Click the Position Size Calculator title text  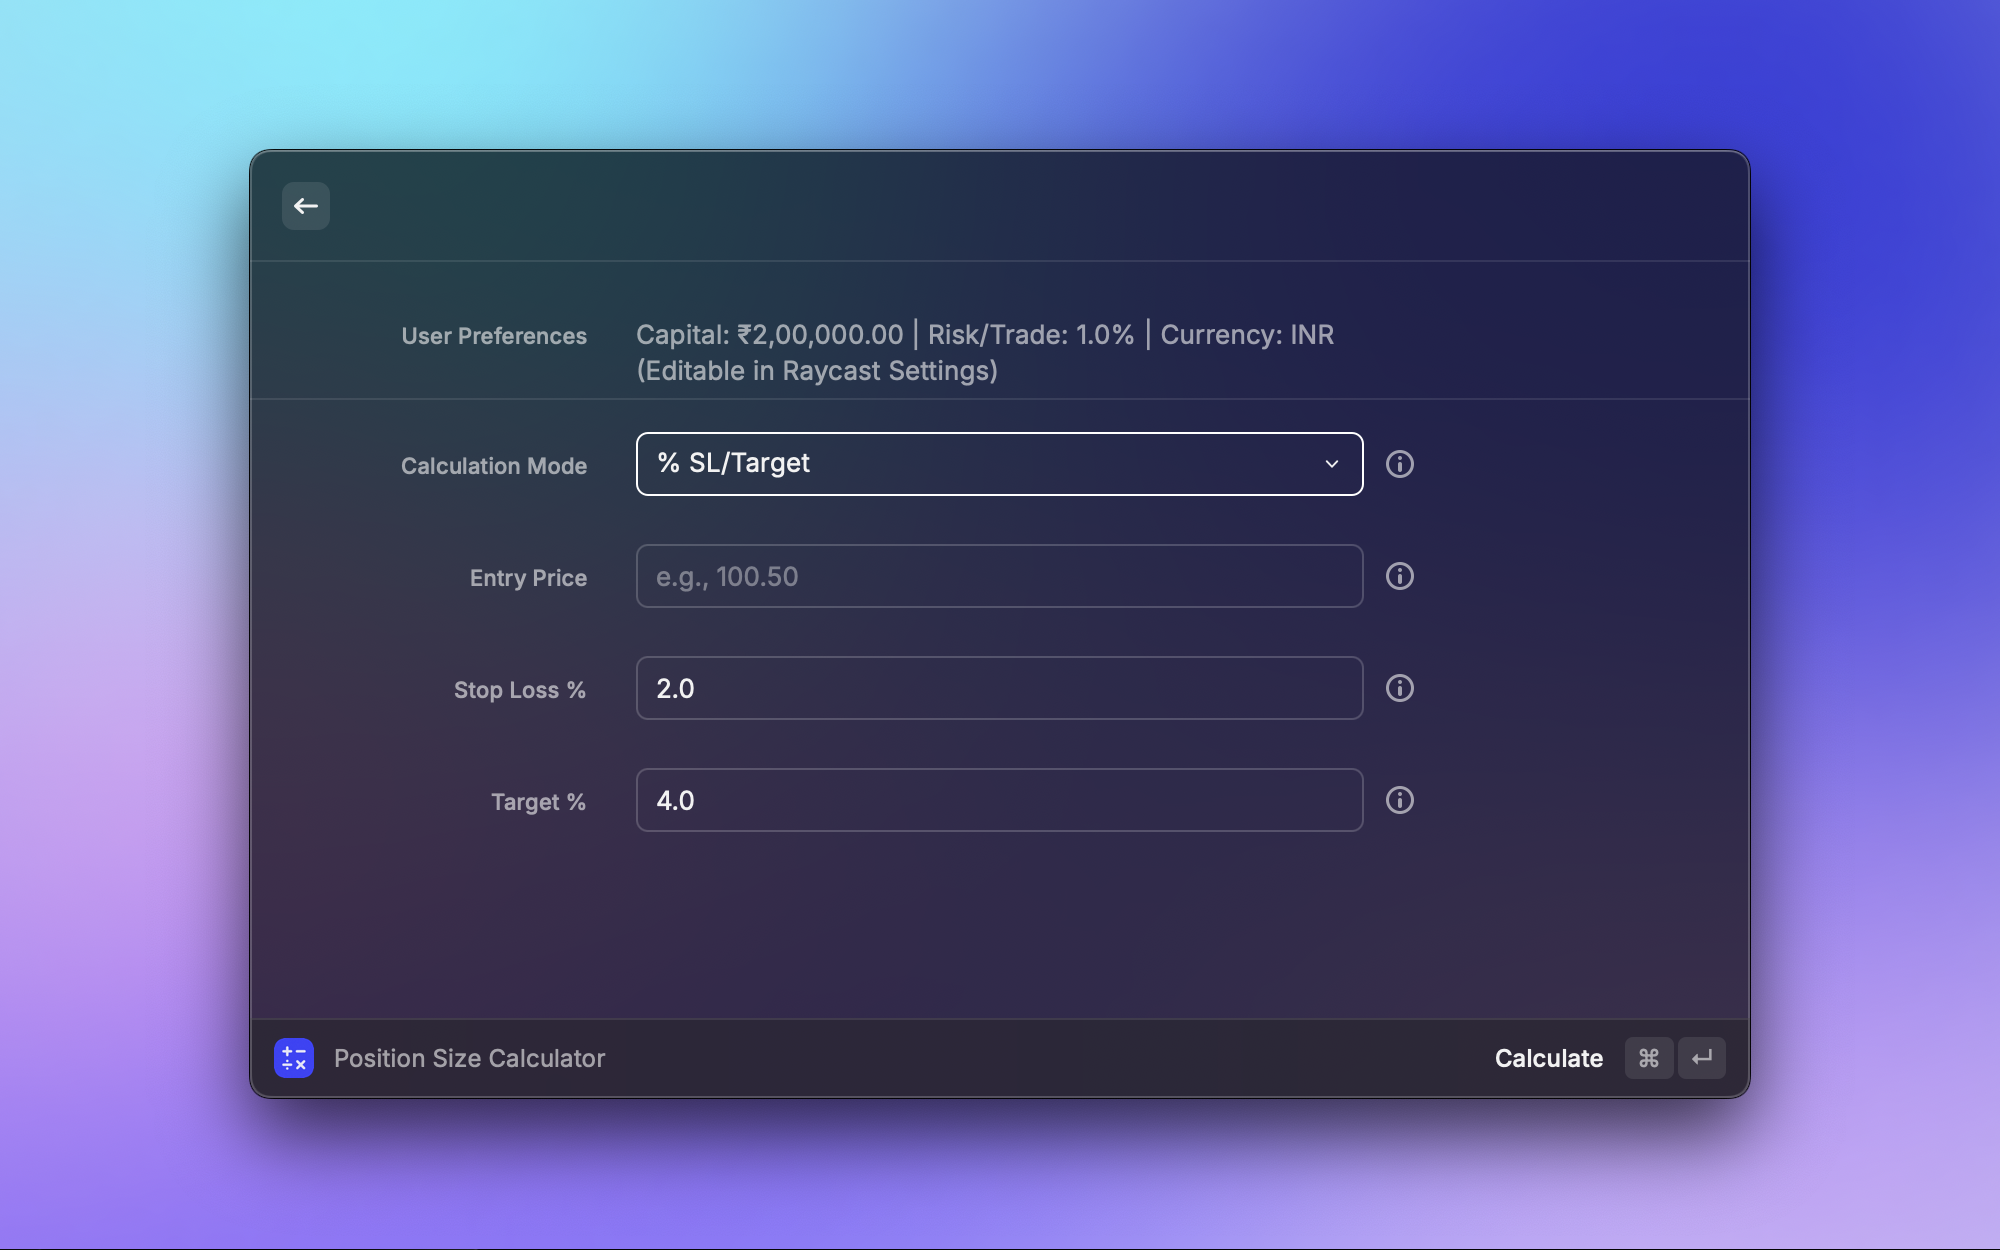coord(469,1058)
